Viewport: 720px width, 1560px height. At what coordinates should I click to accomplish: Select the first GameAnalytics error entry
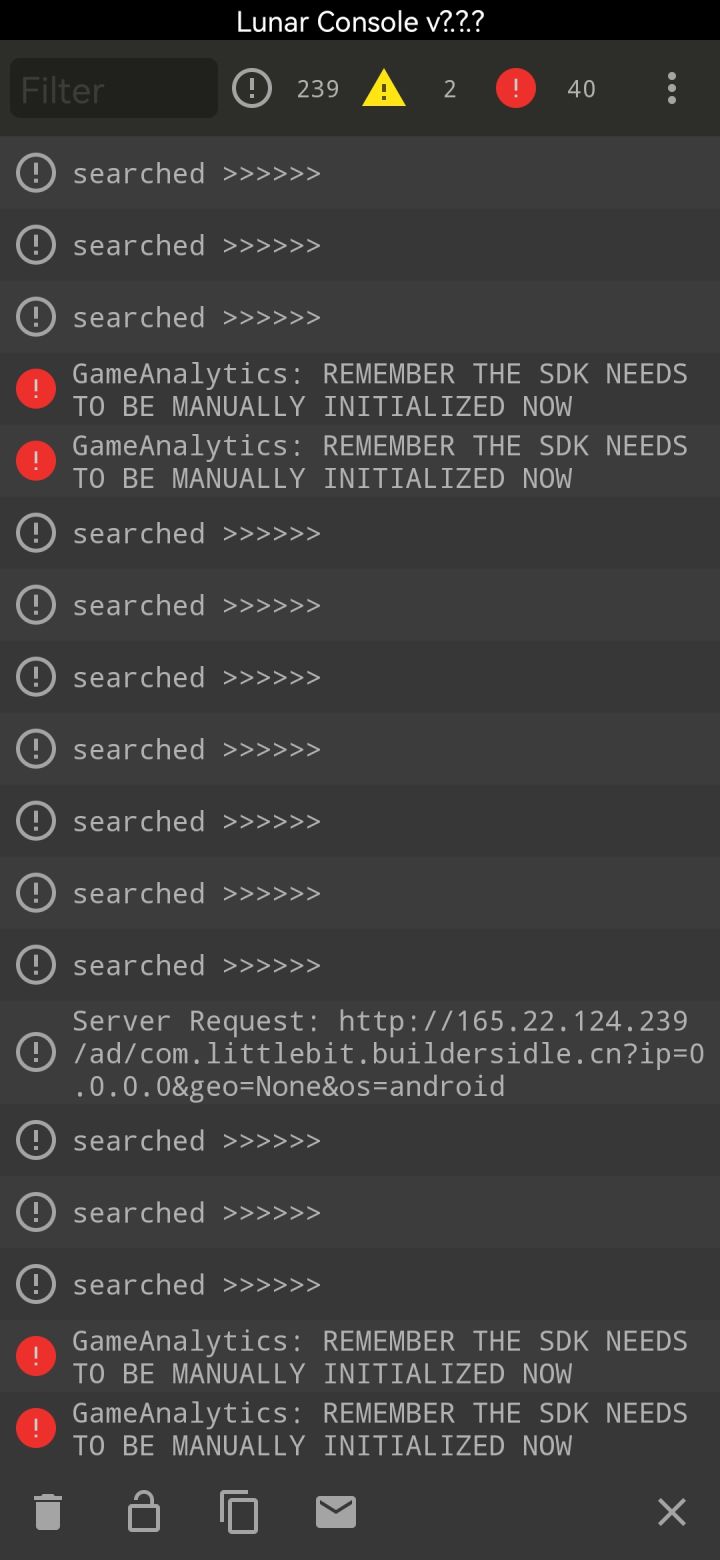(380, 389)
